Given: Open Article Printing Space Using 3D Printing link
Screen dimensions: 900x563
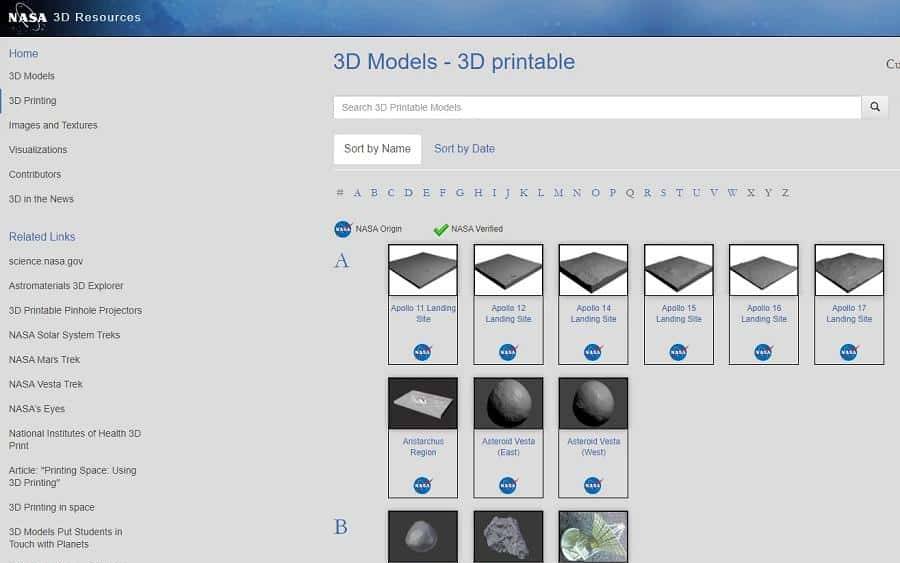Looking at the screenshot, I should (72, 476).
